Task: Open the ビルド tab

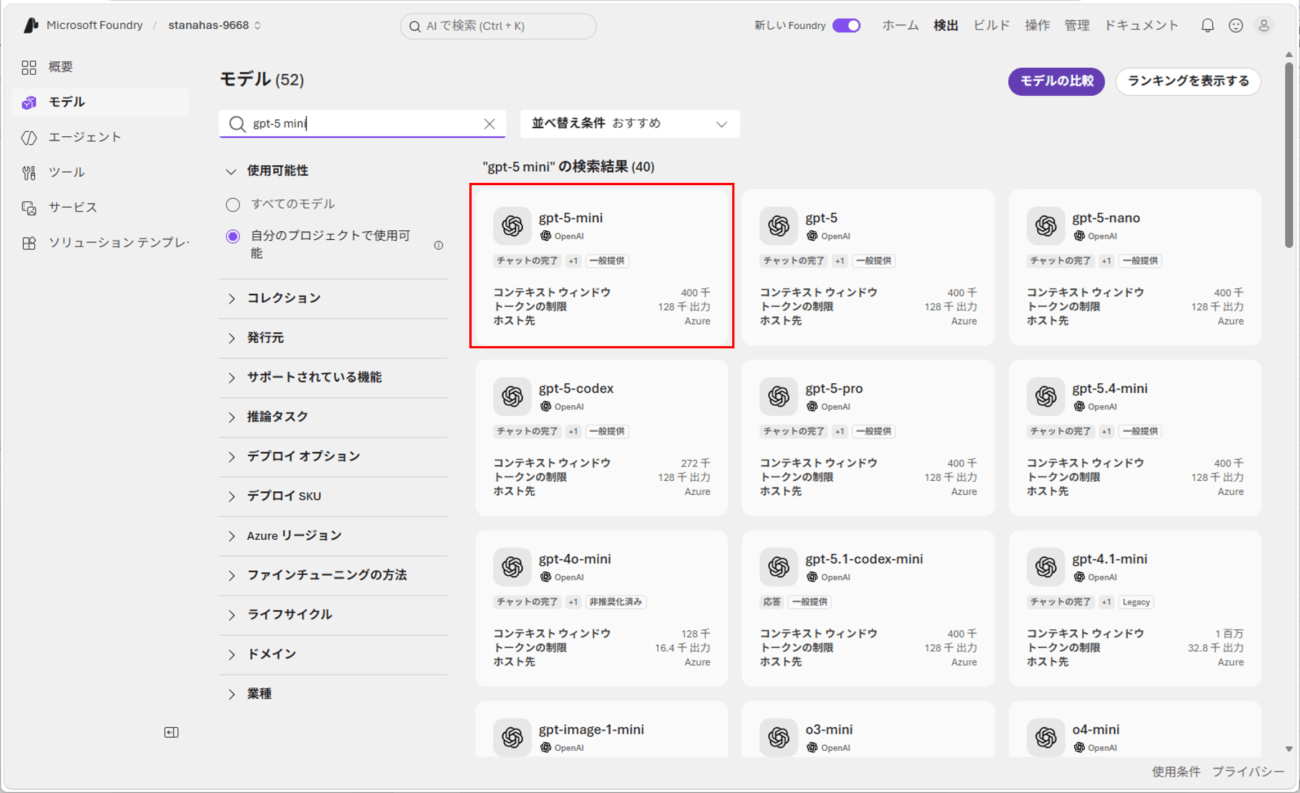Action: pyautogui.click(x=992, y=25)
